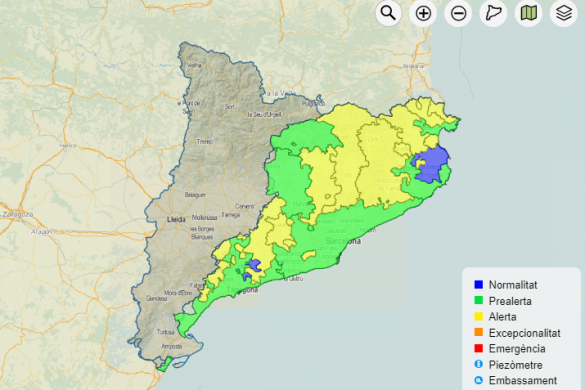Zoom out with the minus button
The height and width of the screenshot is (390, 585).
click(458, 13)
